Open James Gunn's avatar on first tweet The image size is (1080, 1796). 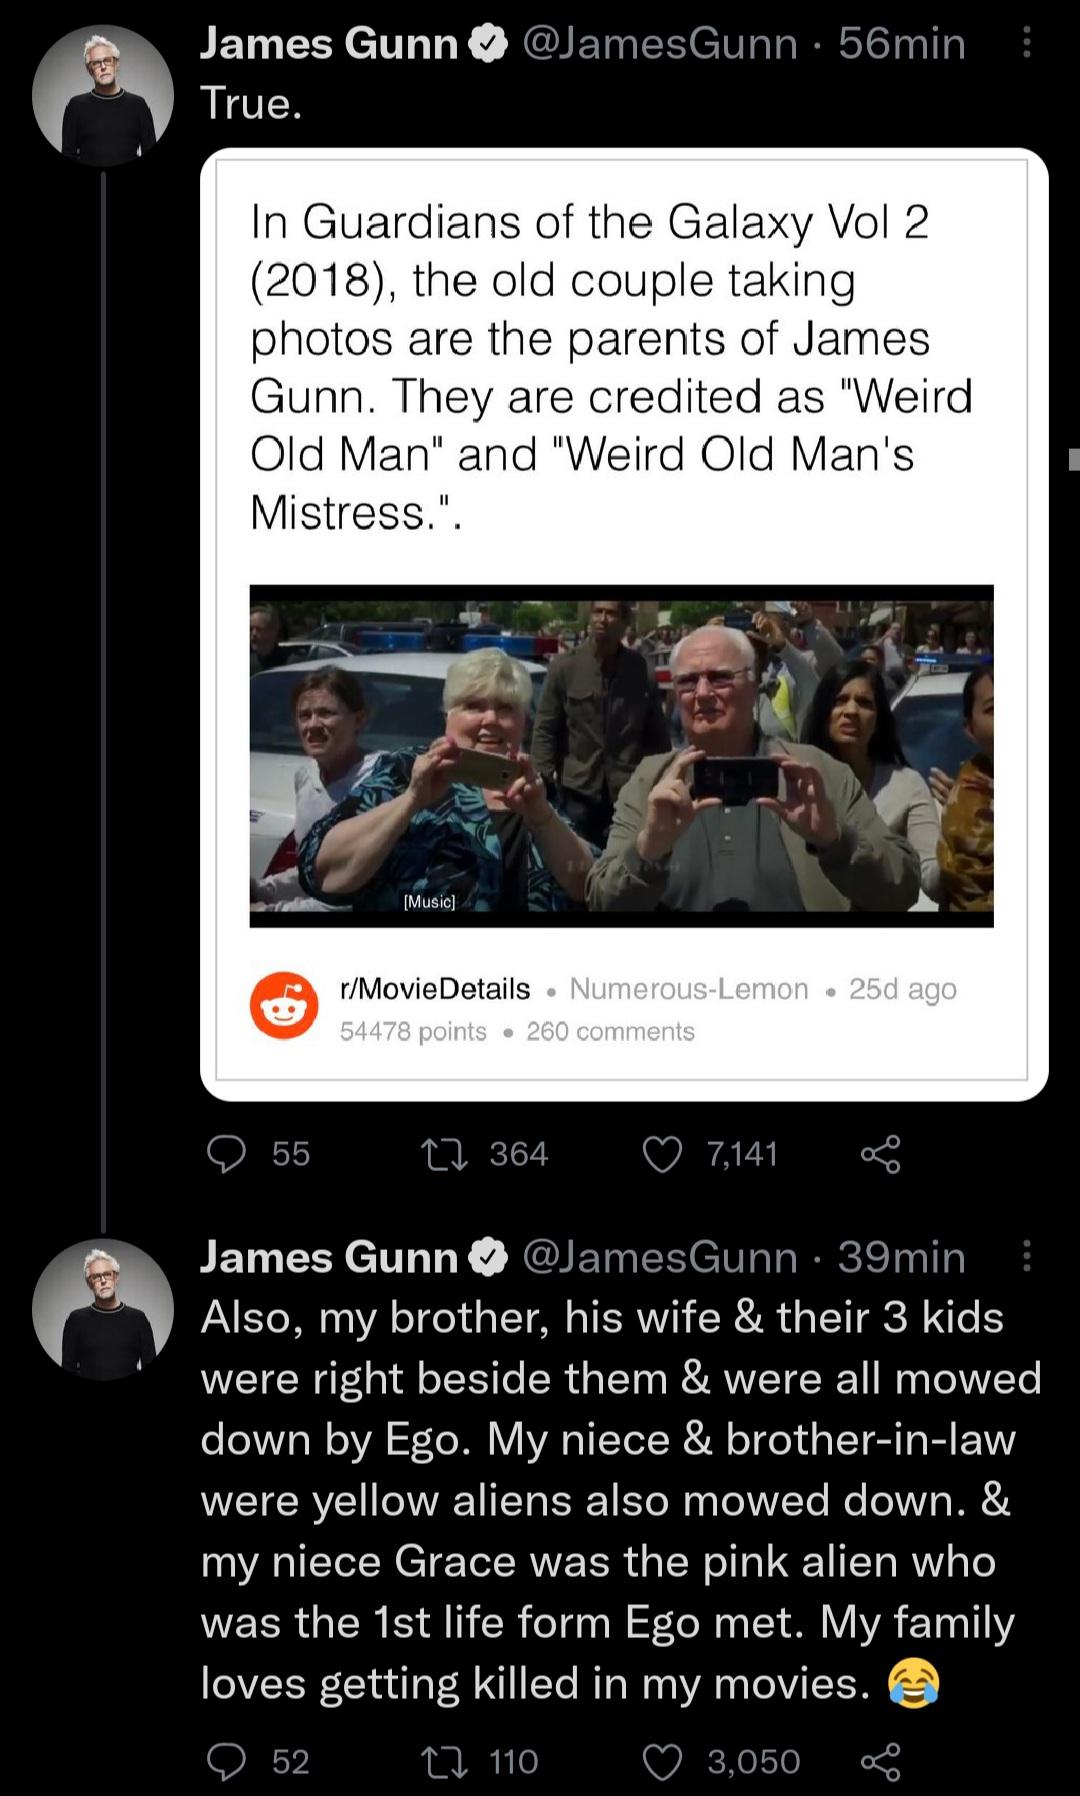[102, 96]
